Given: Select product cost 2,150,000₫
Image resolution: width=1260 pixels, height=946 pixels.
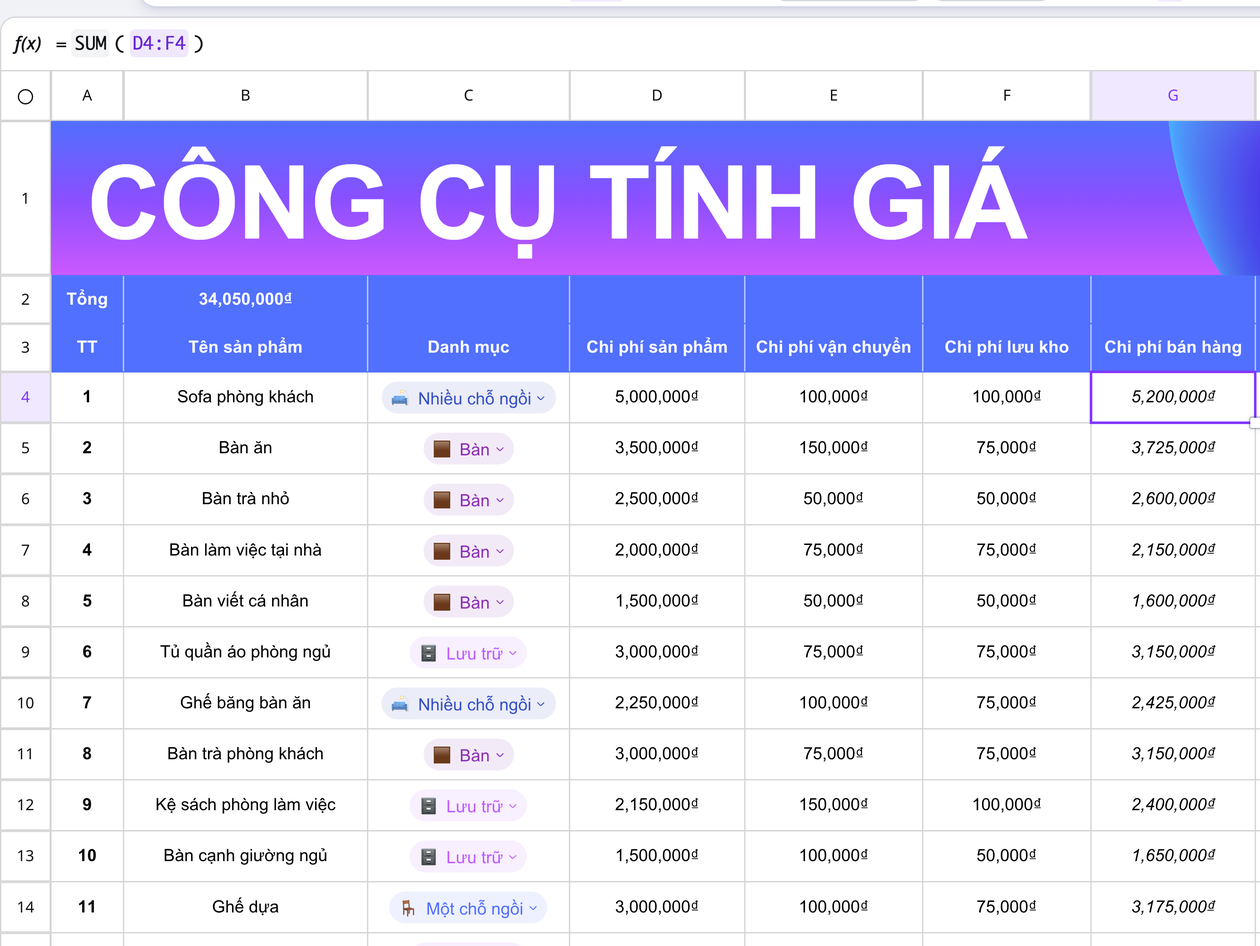Looking at the screenshot, I should [x=657, y=805].
